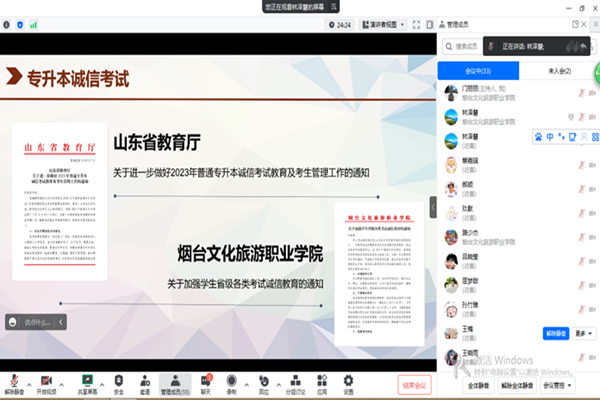Click the emoji smiley in the 说点什么 bar
Screen dimensions: 600x400
[13, 322]
